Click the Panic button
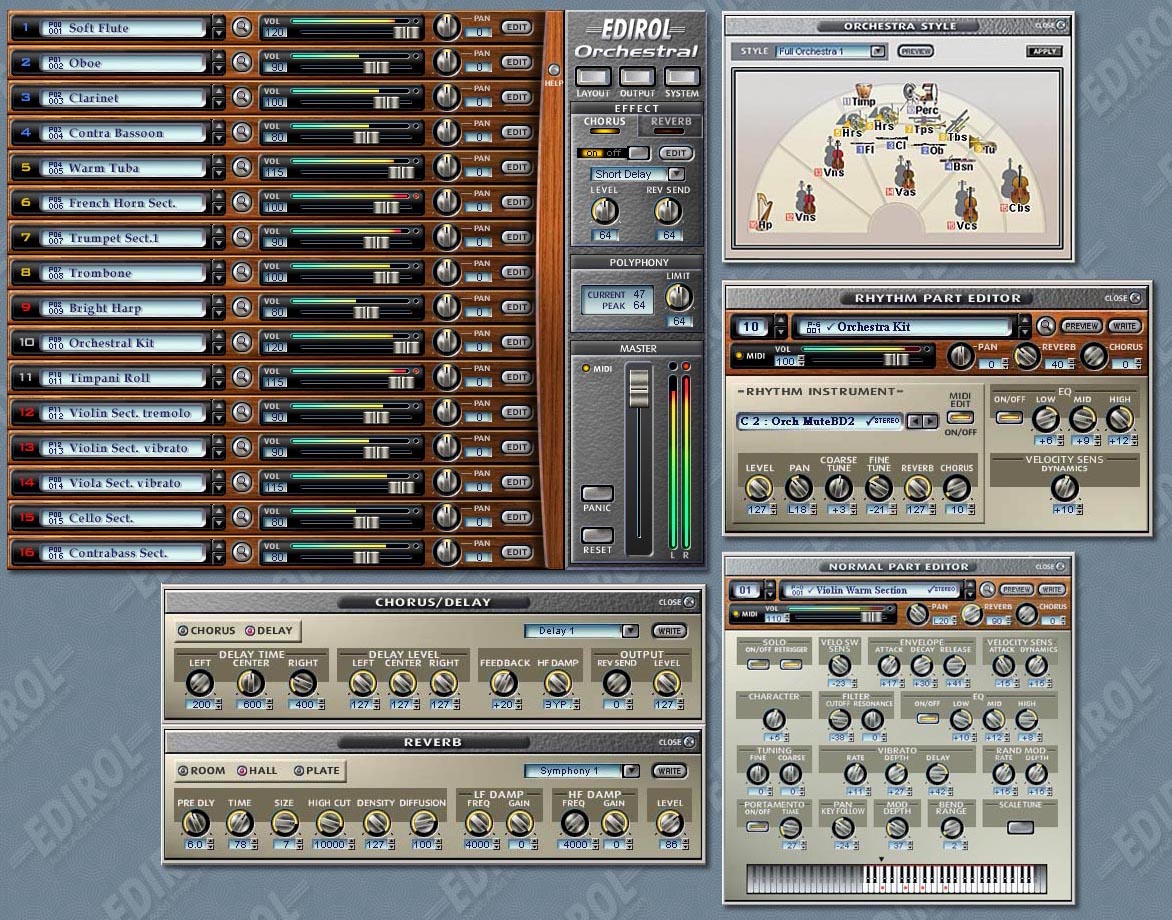This screenshot has height=920, width=1172. 597,493
